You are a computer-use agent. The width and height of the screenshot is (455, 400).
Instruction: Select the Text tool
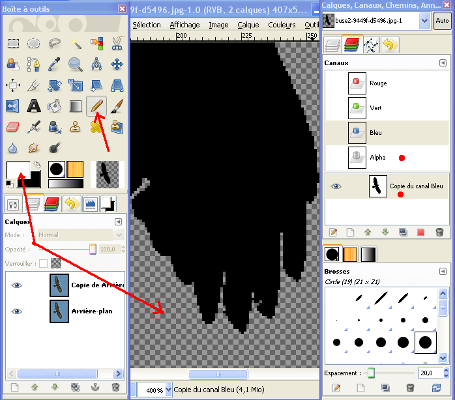tap(34, 106)
